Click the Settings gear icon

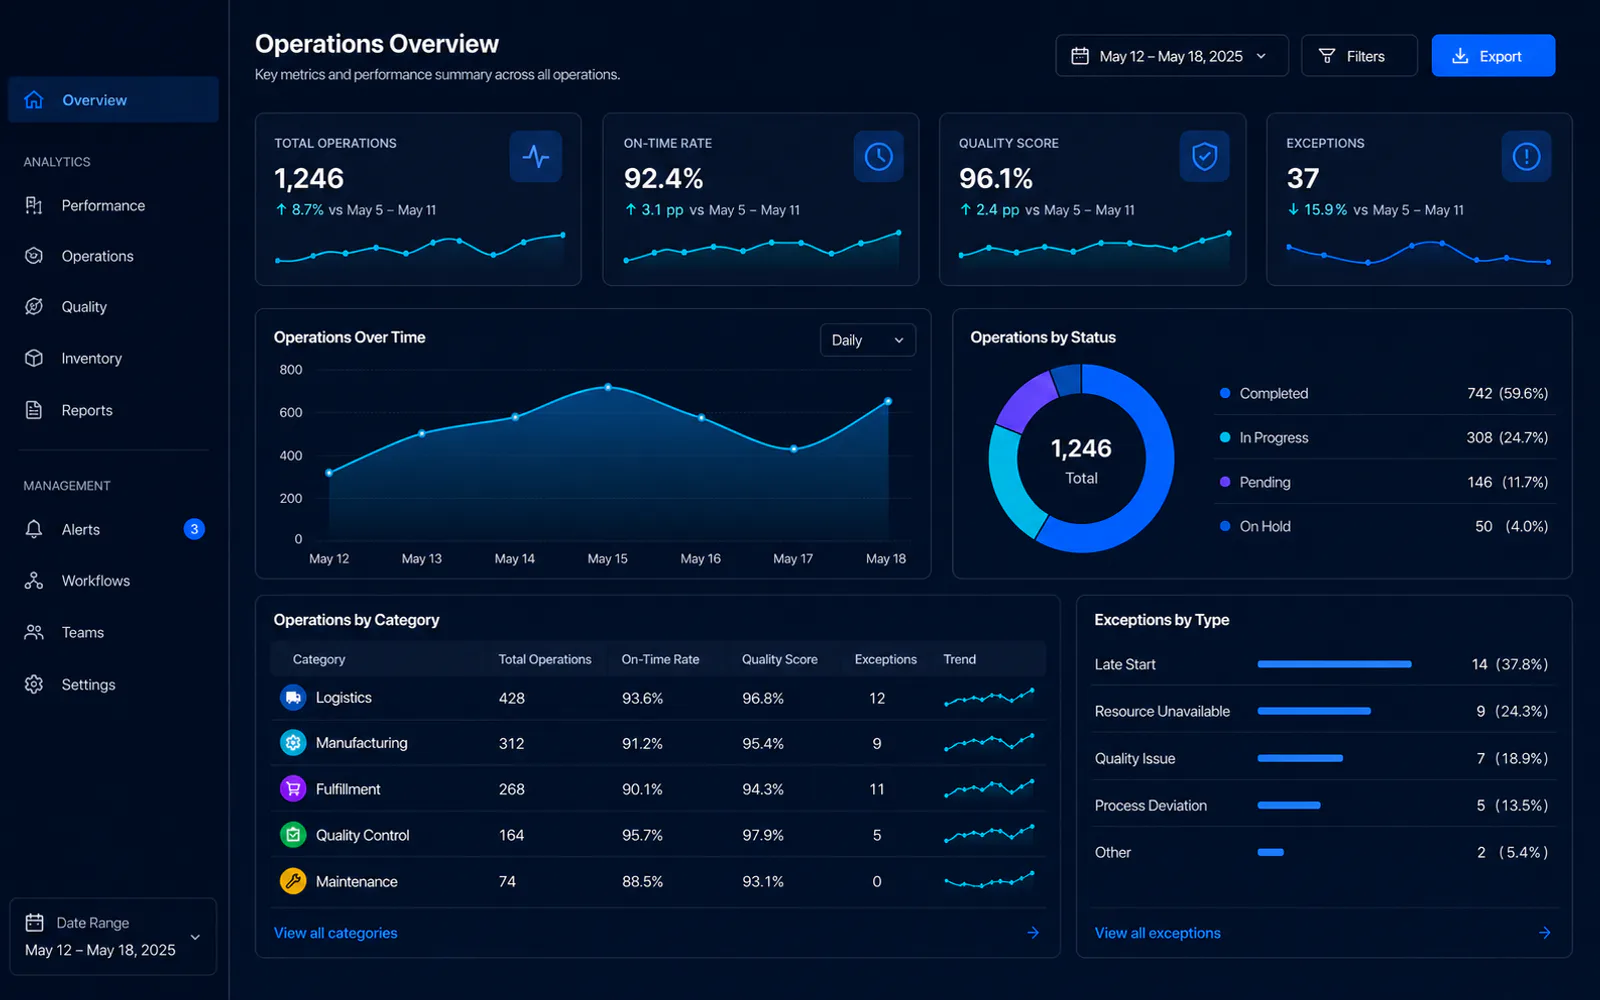pos(34,684)
